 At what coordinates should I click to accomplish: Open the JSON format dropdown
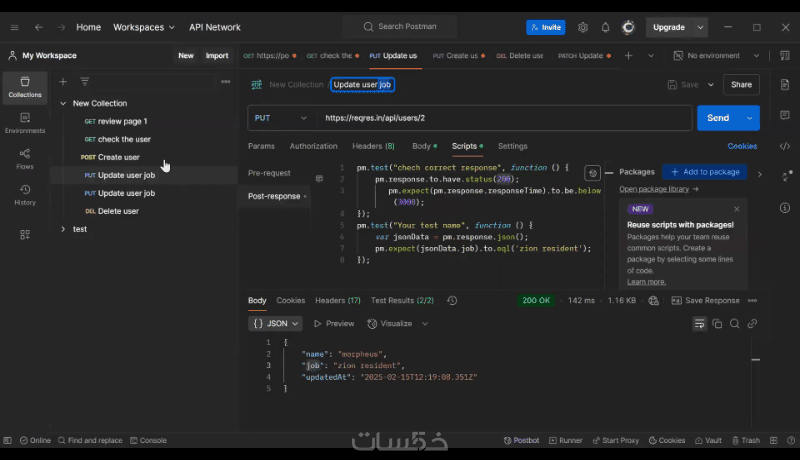coord(275,324)
